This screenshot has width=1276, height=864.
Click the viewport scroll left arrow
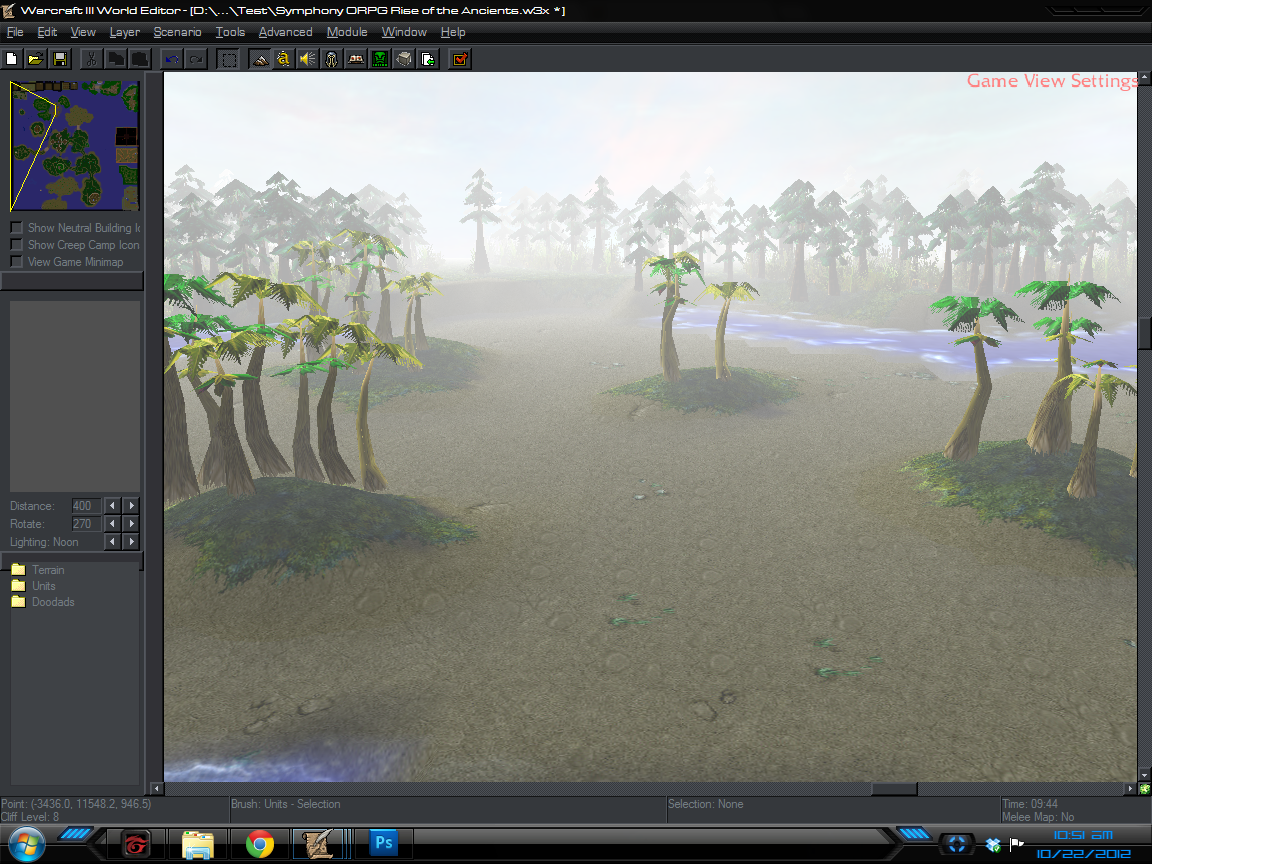click(x=156, y=789)
